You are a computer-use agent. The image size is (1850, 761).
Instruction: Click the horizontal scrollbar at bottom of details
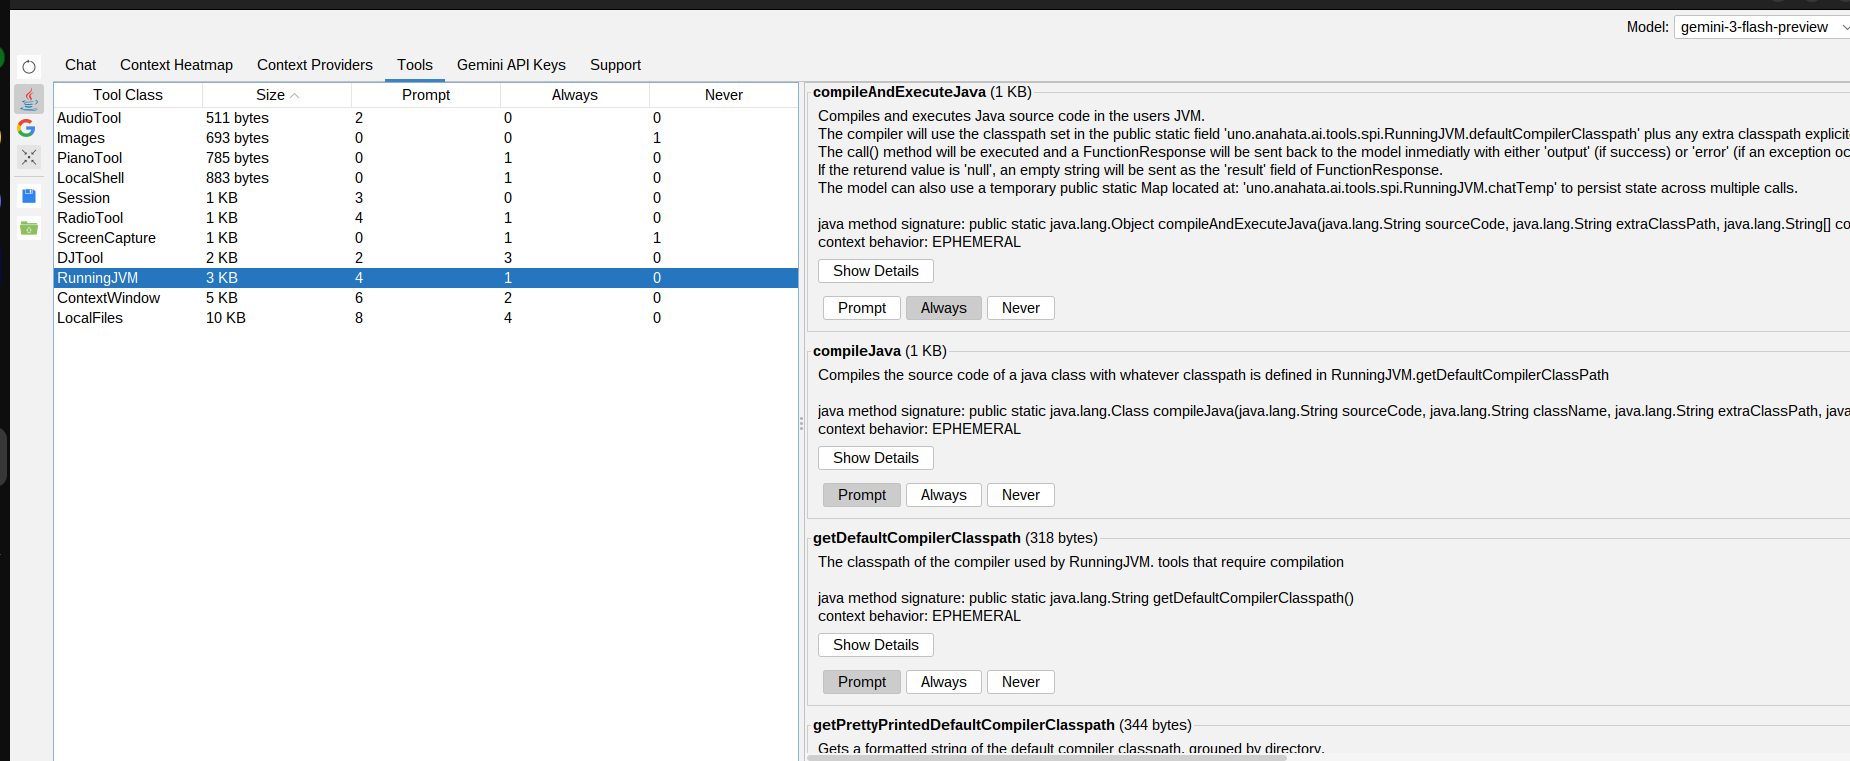click(x=1046, y=757)
